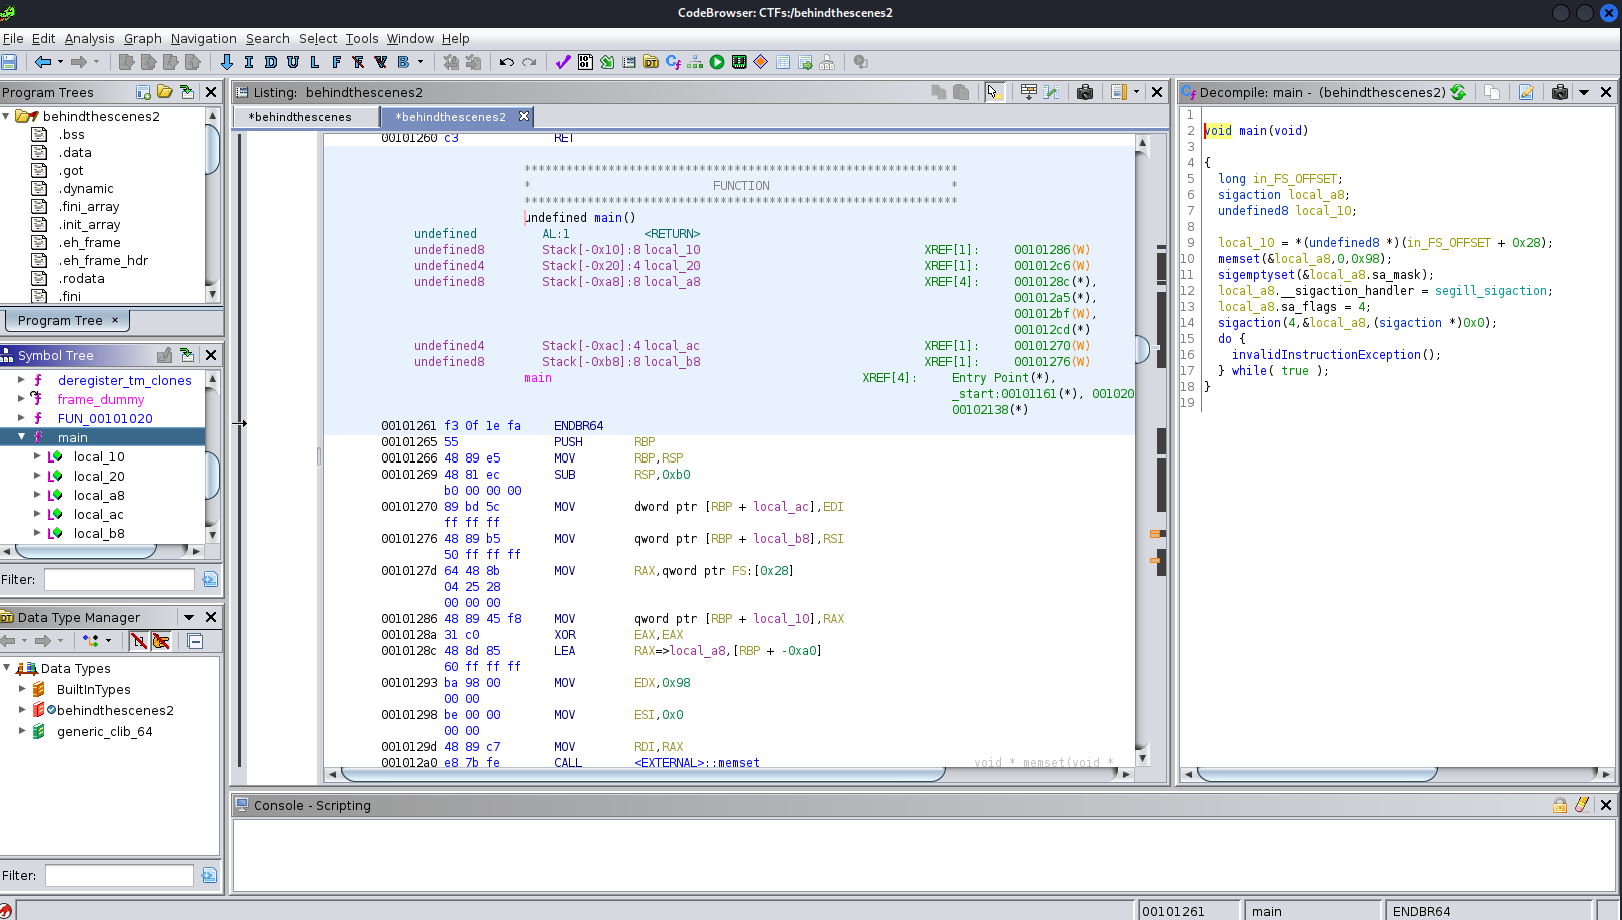Jump to next Defined data (D) icon
1622x920 pixels.
pos(271,62)
